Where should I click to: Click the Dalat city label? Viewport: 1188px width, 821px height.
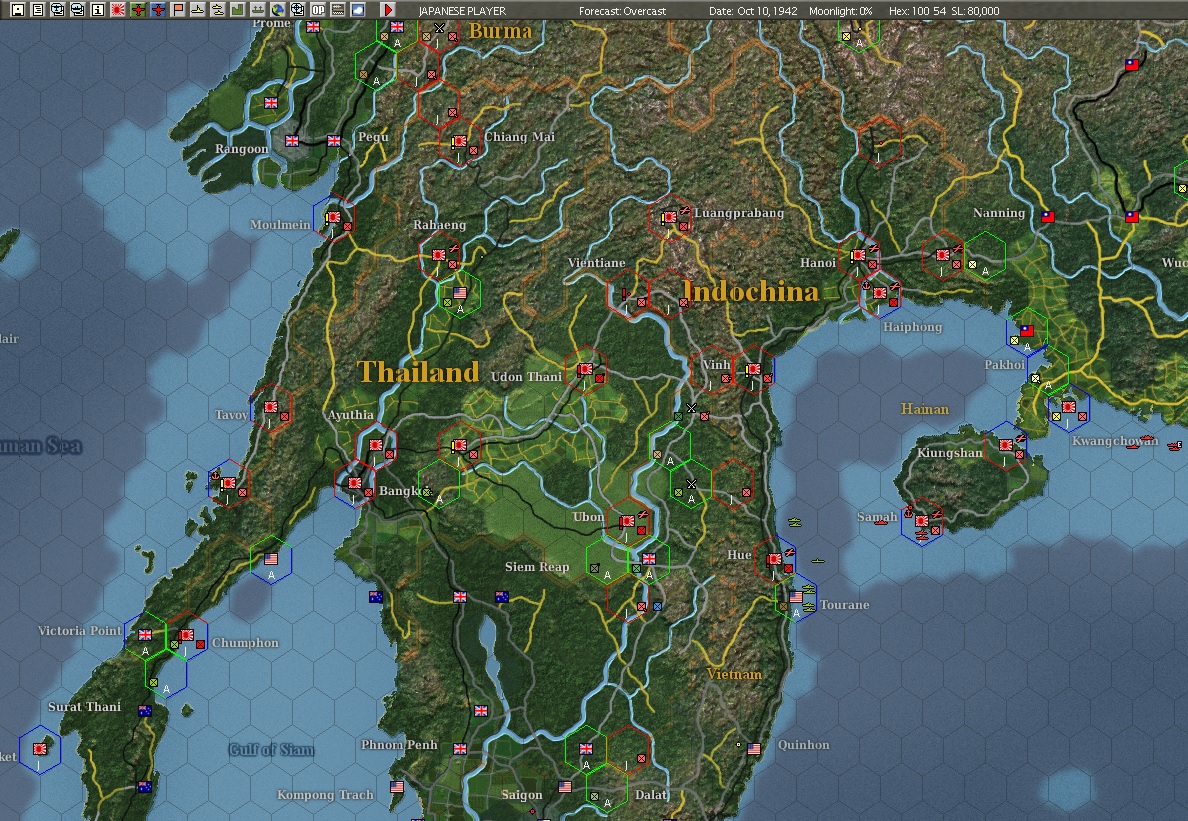coord(652,794)
